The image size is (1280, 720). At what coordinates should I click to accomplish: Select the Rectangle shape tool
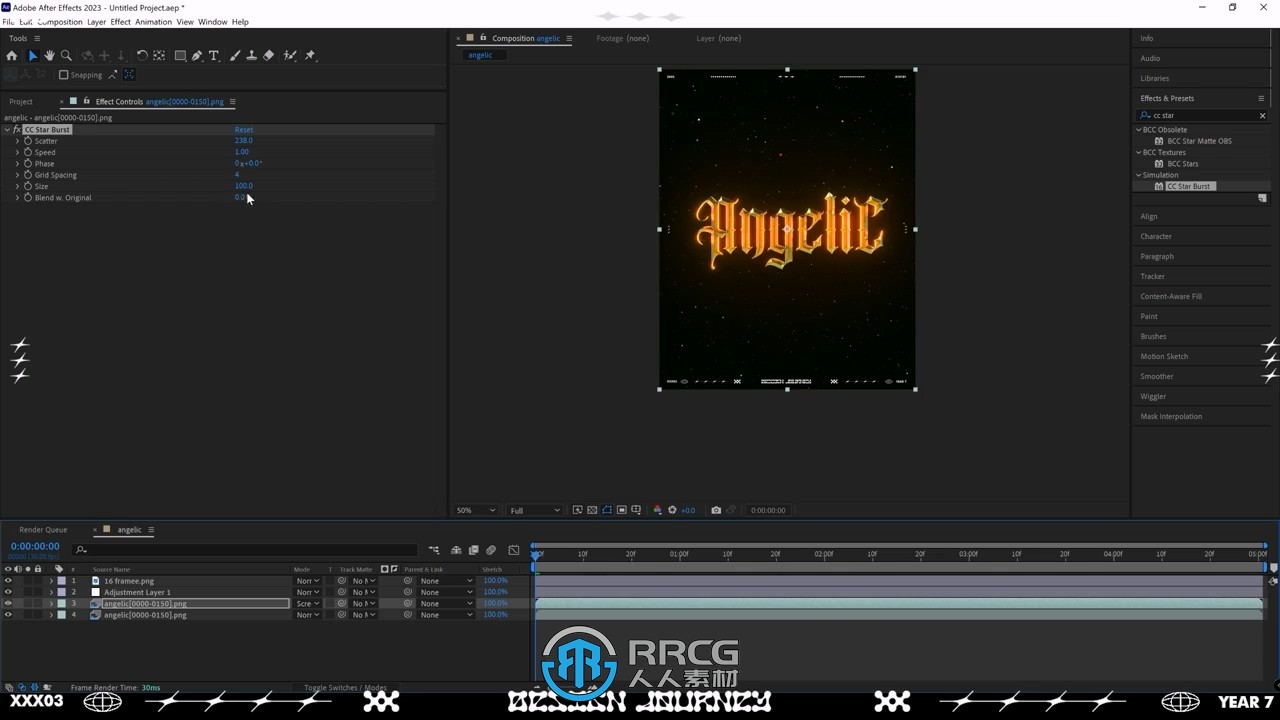(180, 56)
